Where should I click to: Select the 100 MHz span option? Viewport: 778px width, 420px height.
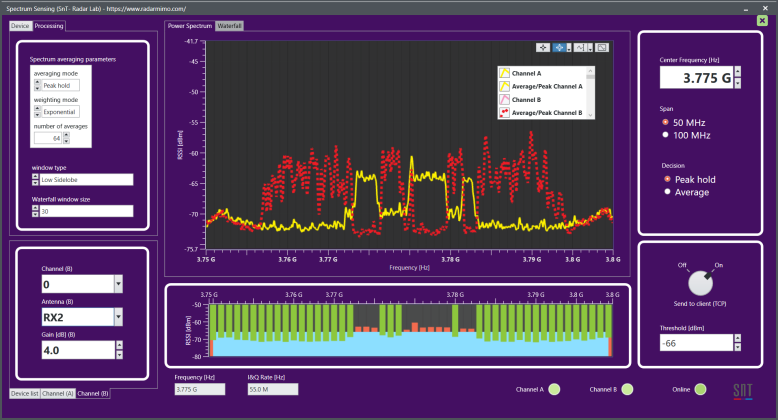[x=666, y=134]
